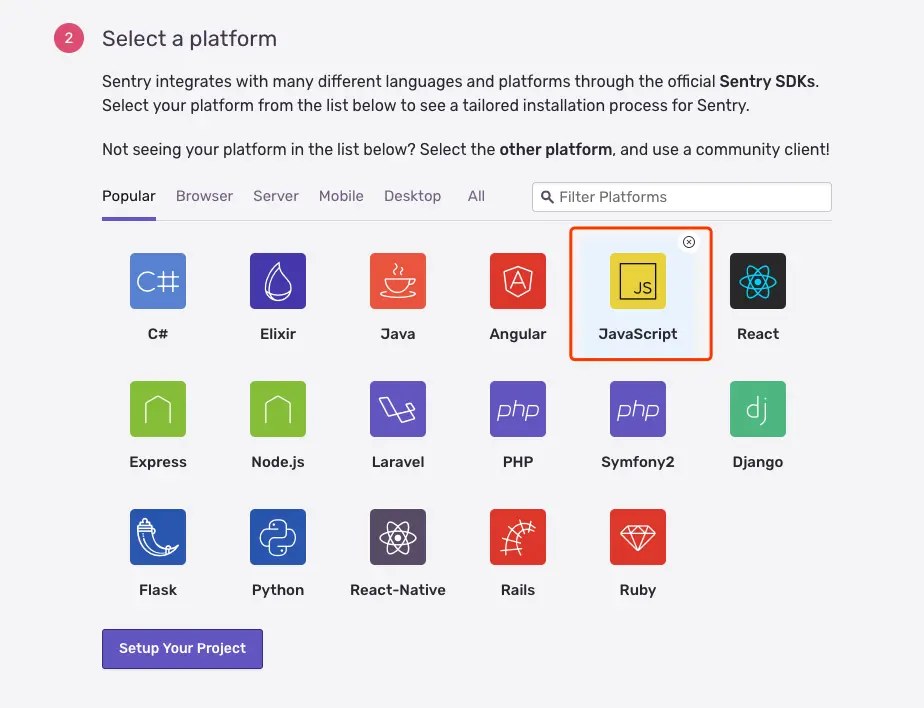Choose the Elixir platform icon
The width and height of the screenshot is (924, 708).
278,281
